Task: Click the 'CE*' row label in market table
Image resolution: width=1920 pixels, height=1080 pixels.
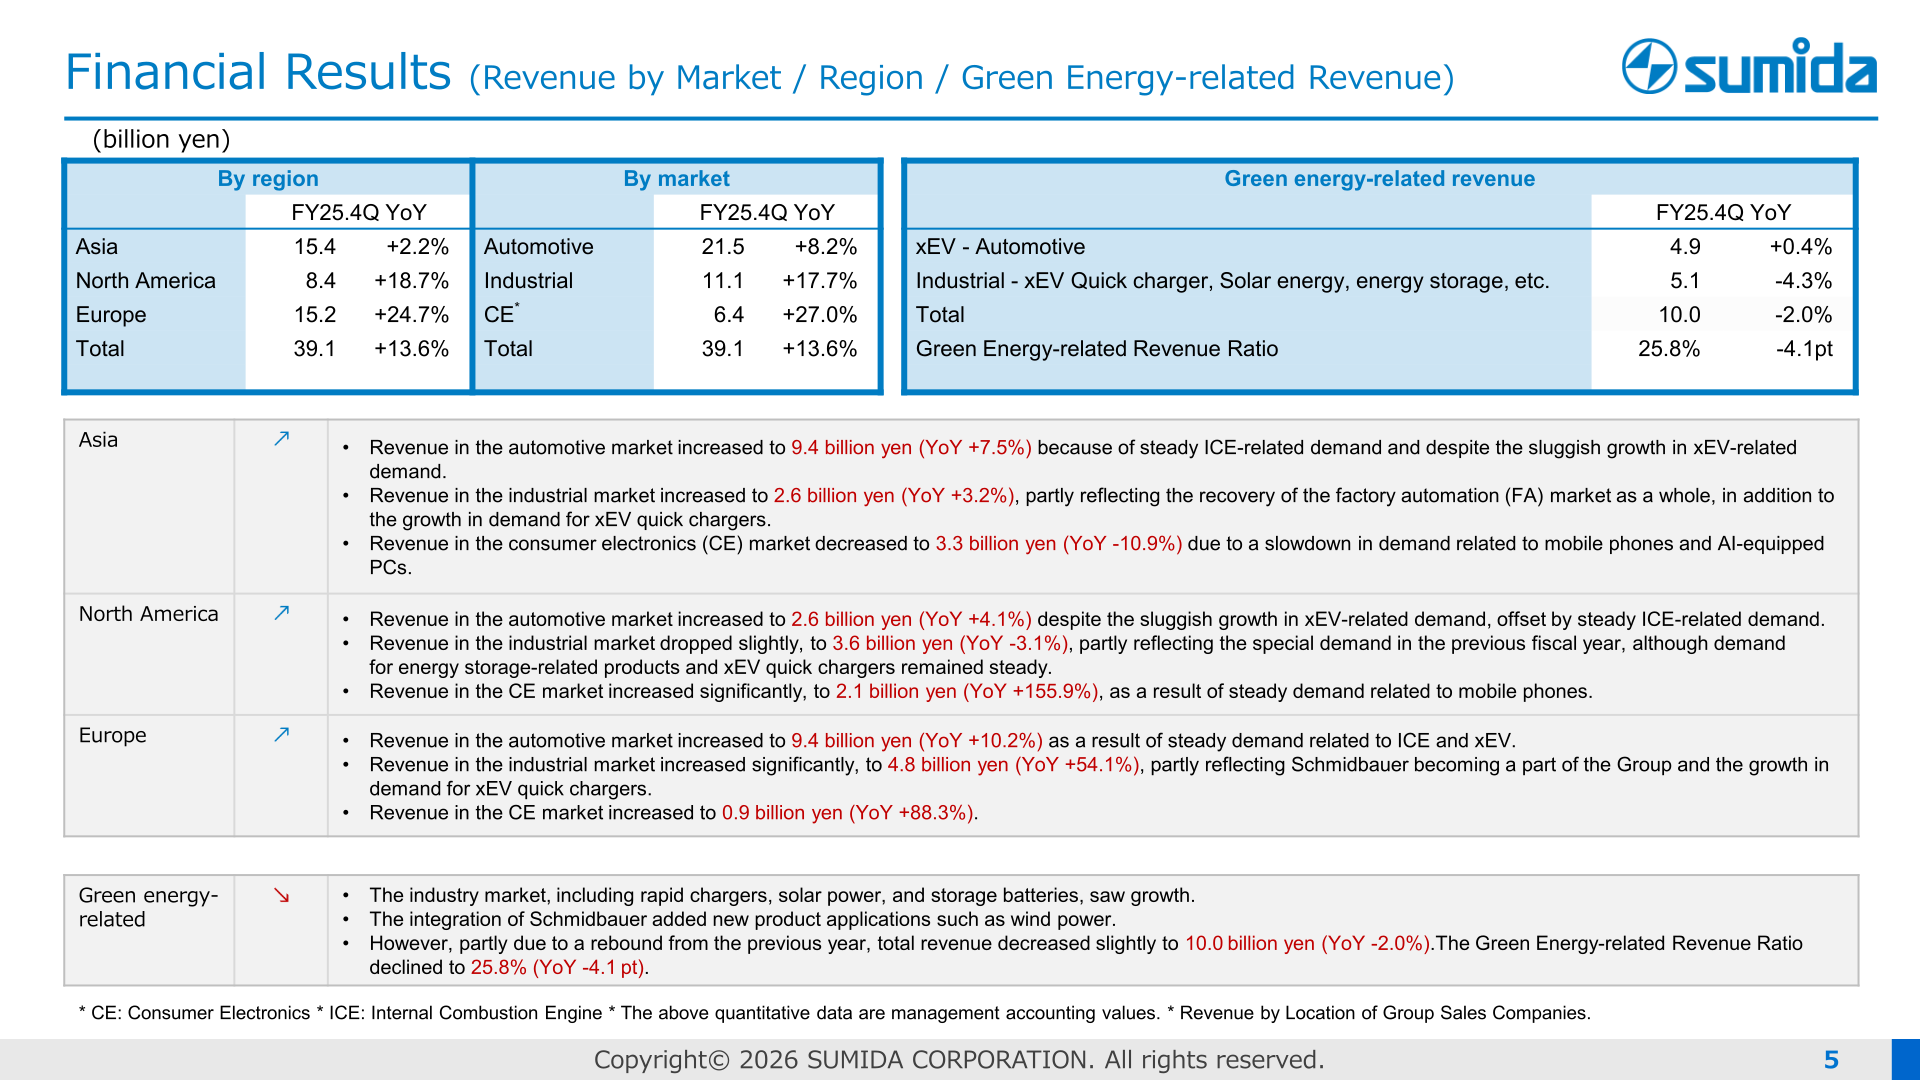Action: tap(502, 314)
